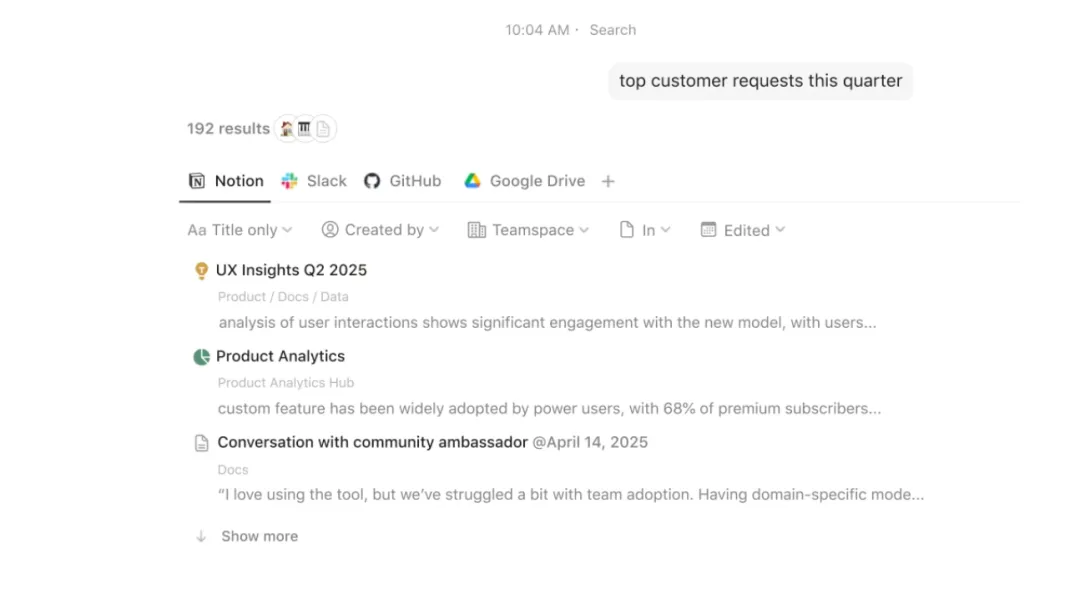1080x614 pixels.
Task: Click the GitHub octocat icon
Action: (x=372, y=181)
